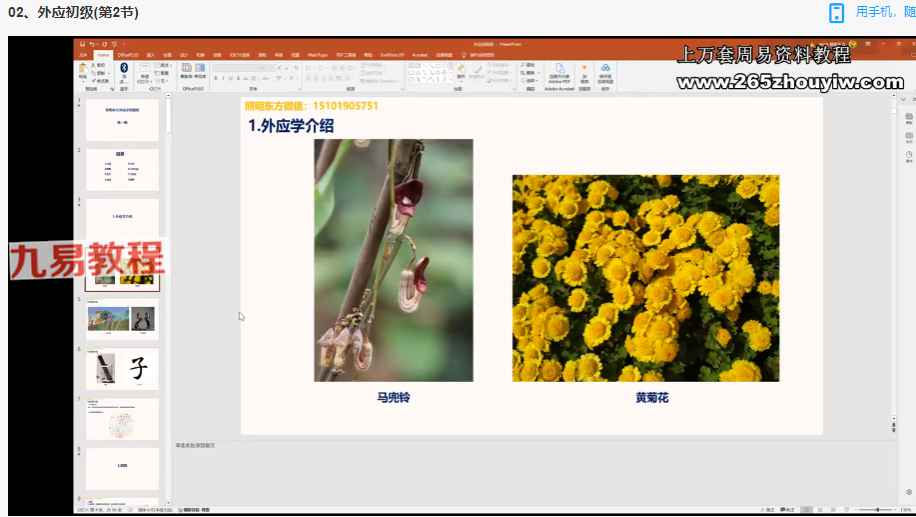This screenshot has width=916, height=517.
Task: Click the 02、外应初级(第2节) video title
Action: click(x=73, y=12)
